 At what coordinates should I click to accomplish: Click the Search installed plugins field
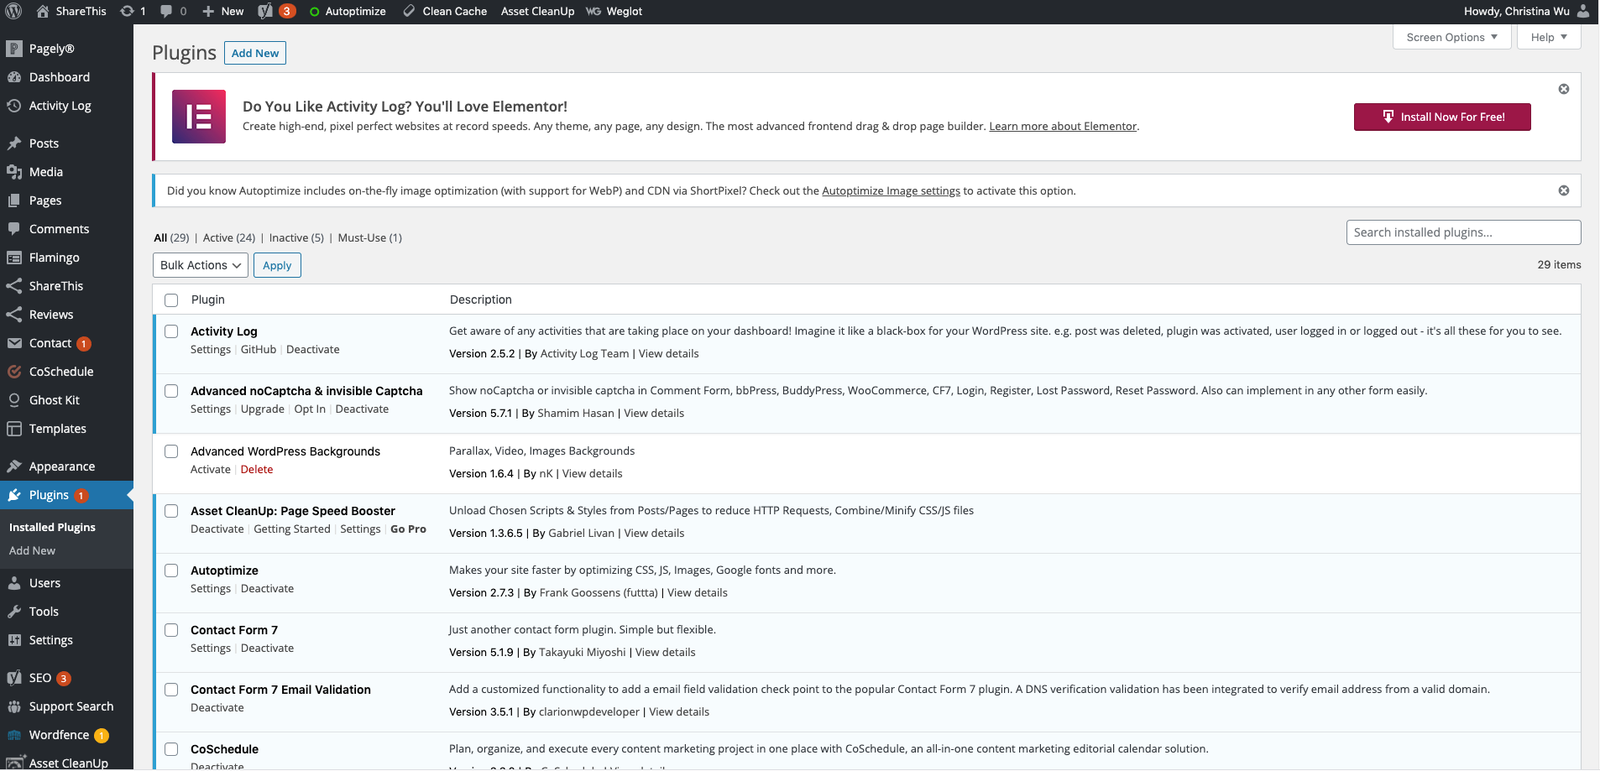(x=1463, y=232)
